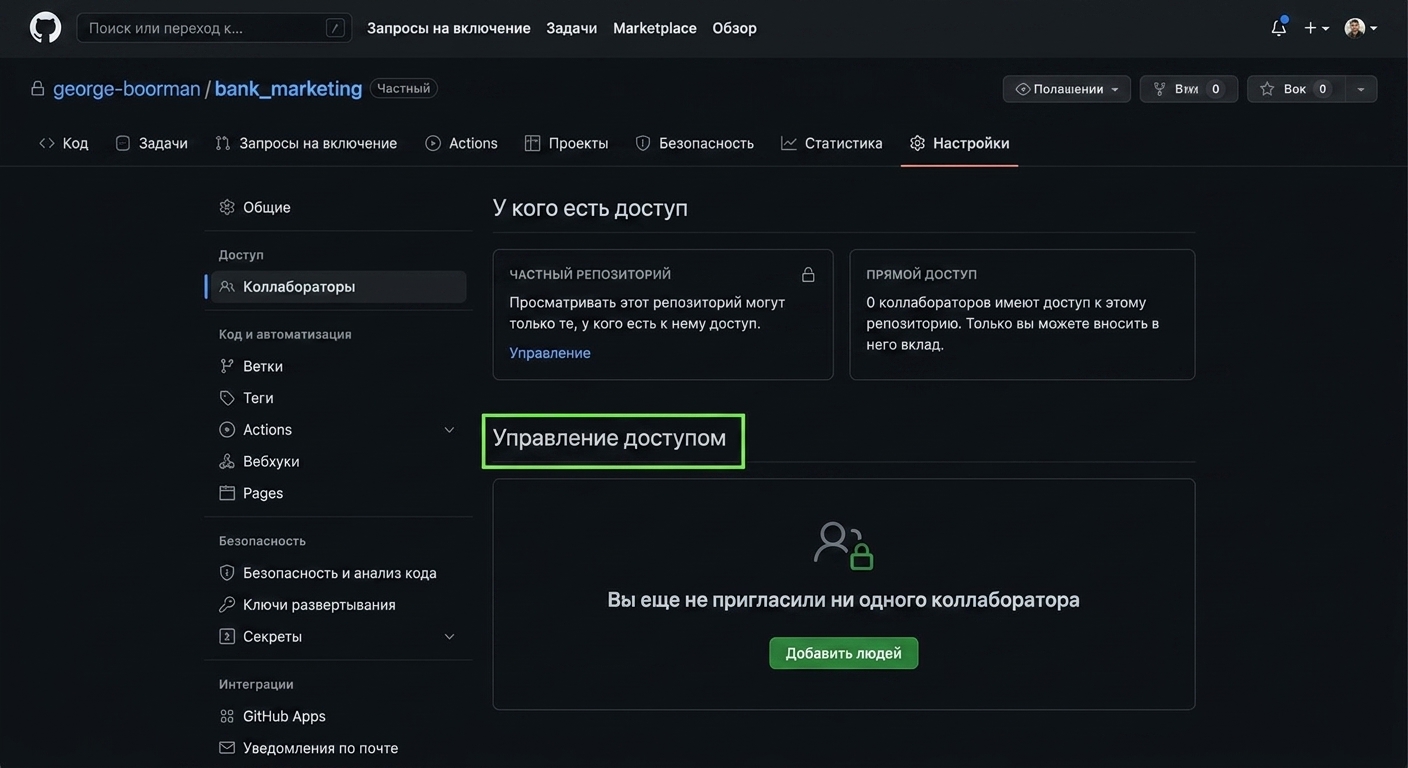Open GitHub Apps via the apps icon
The height and width of the screenshot is (768, 1408).
(227, 716)
